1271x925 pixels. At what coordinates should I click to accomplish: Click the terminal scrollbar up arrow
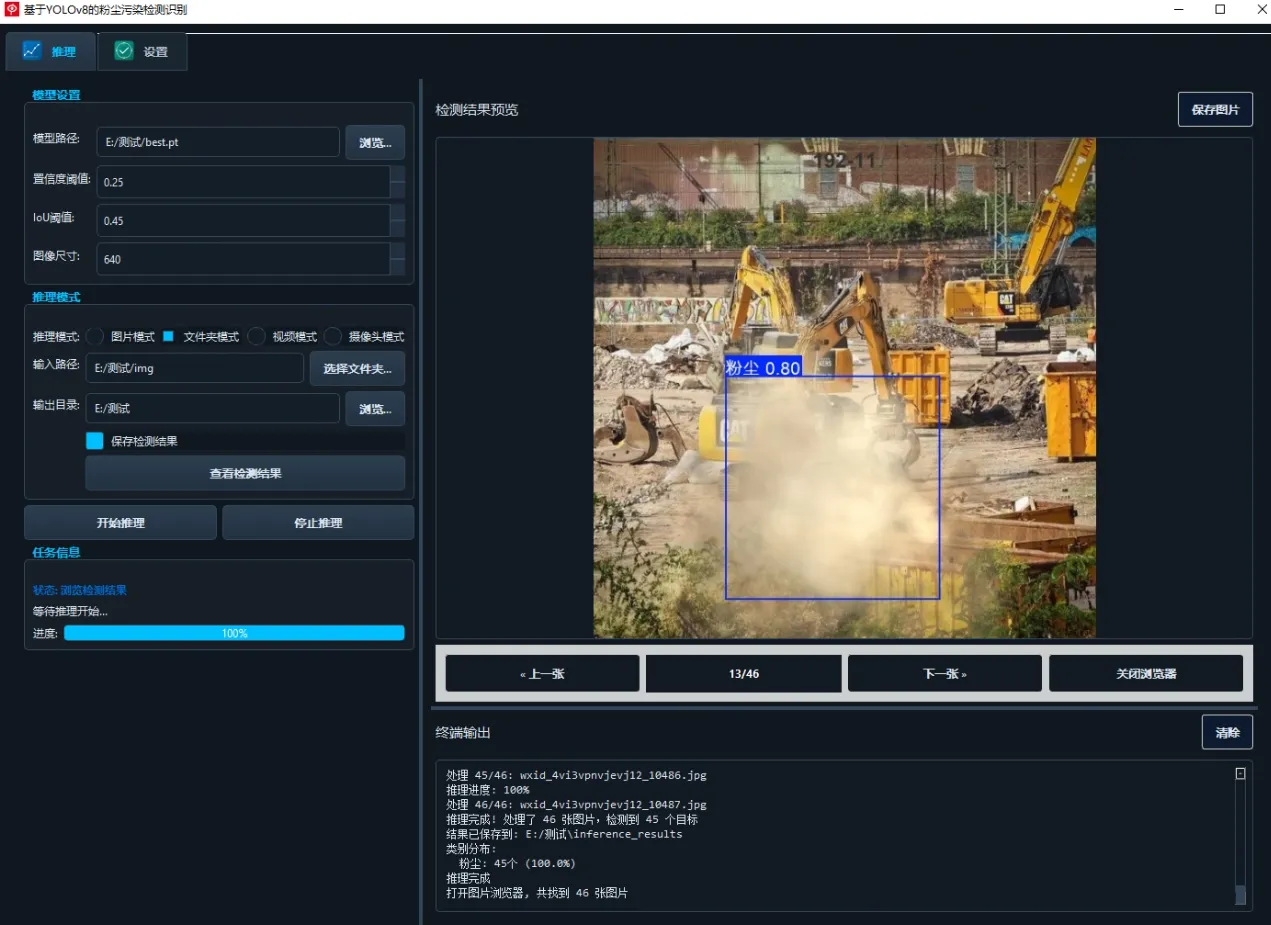click(x=1241, y=773)
